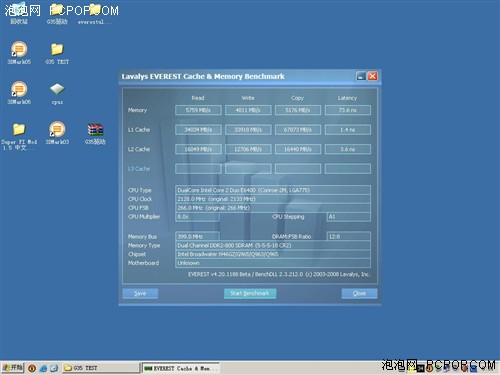Click the pale blue quick-launch icon beside G35 TEST

coord(54,368)
